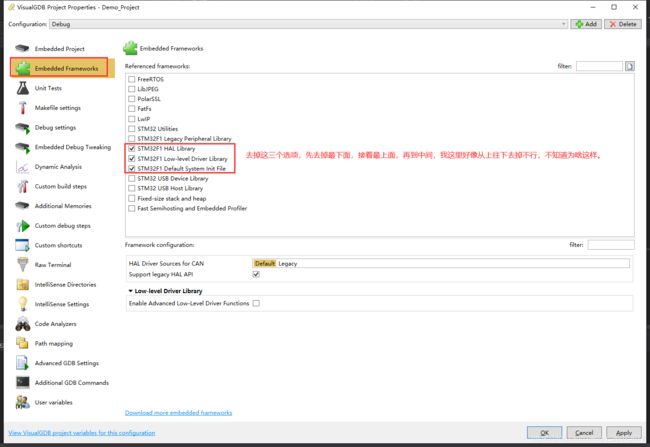Click the Apply button
The width and height of the screenshot is (650, 447).
pyautogui.click(x=623, y=432)
